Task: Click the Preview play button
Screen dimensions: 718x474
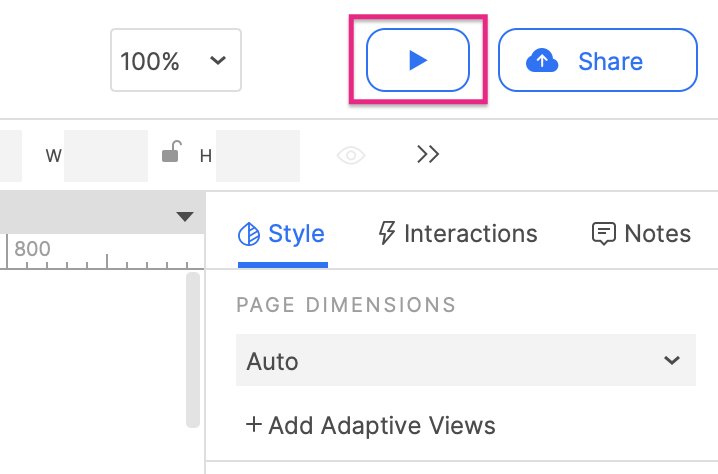Action: (418, 61)
